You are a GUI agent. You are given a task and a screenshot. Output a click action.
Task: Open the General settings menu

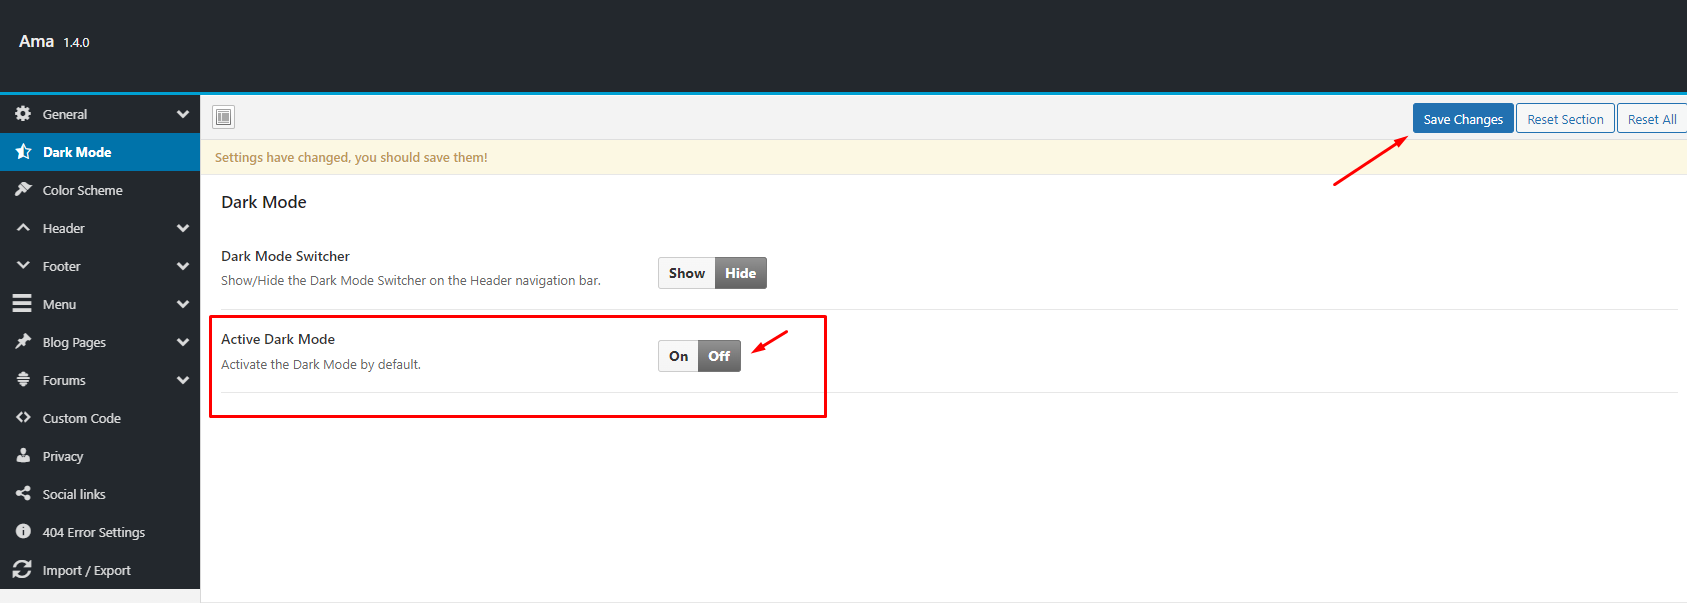pos(100,114)
